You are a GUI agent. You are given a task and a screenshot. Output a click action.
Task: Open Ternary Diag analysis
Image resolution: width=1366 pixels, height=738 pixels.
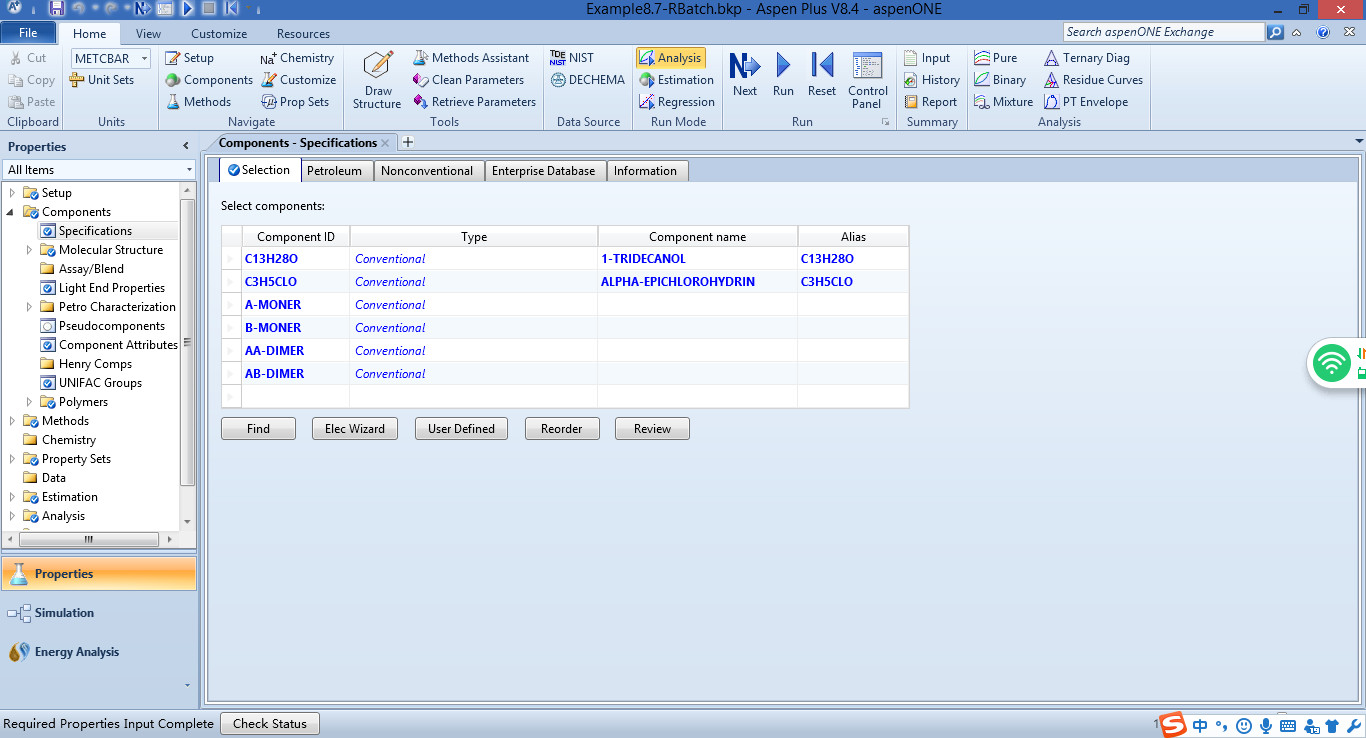point(1086,58)
